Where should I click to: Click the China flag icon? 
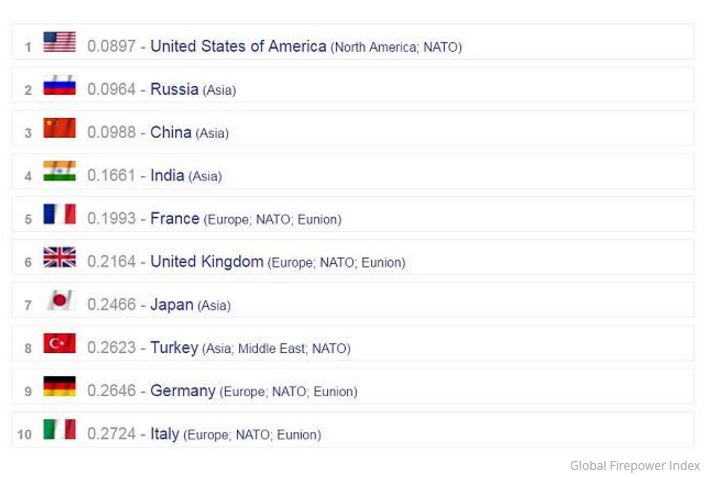coord(60,128)
